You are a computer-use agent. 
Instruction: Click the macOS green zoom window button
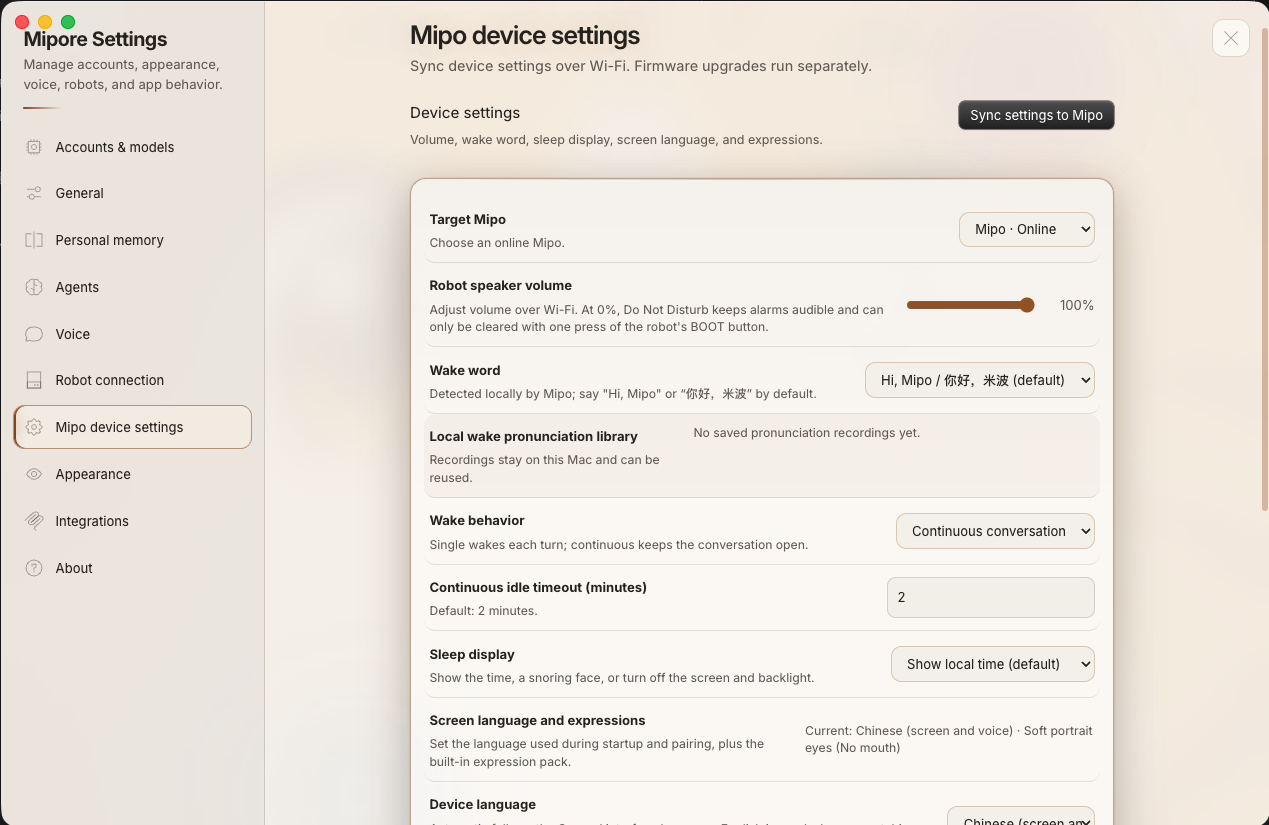click(x=68, y=22)
